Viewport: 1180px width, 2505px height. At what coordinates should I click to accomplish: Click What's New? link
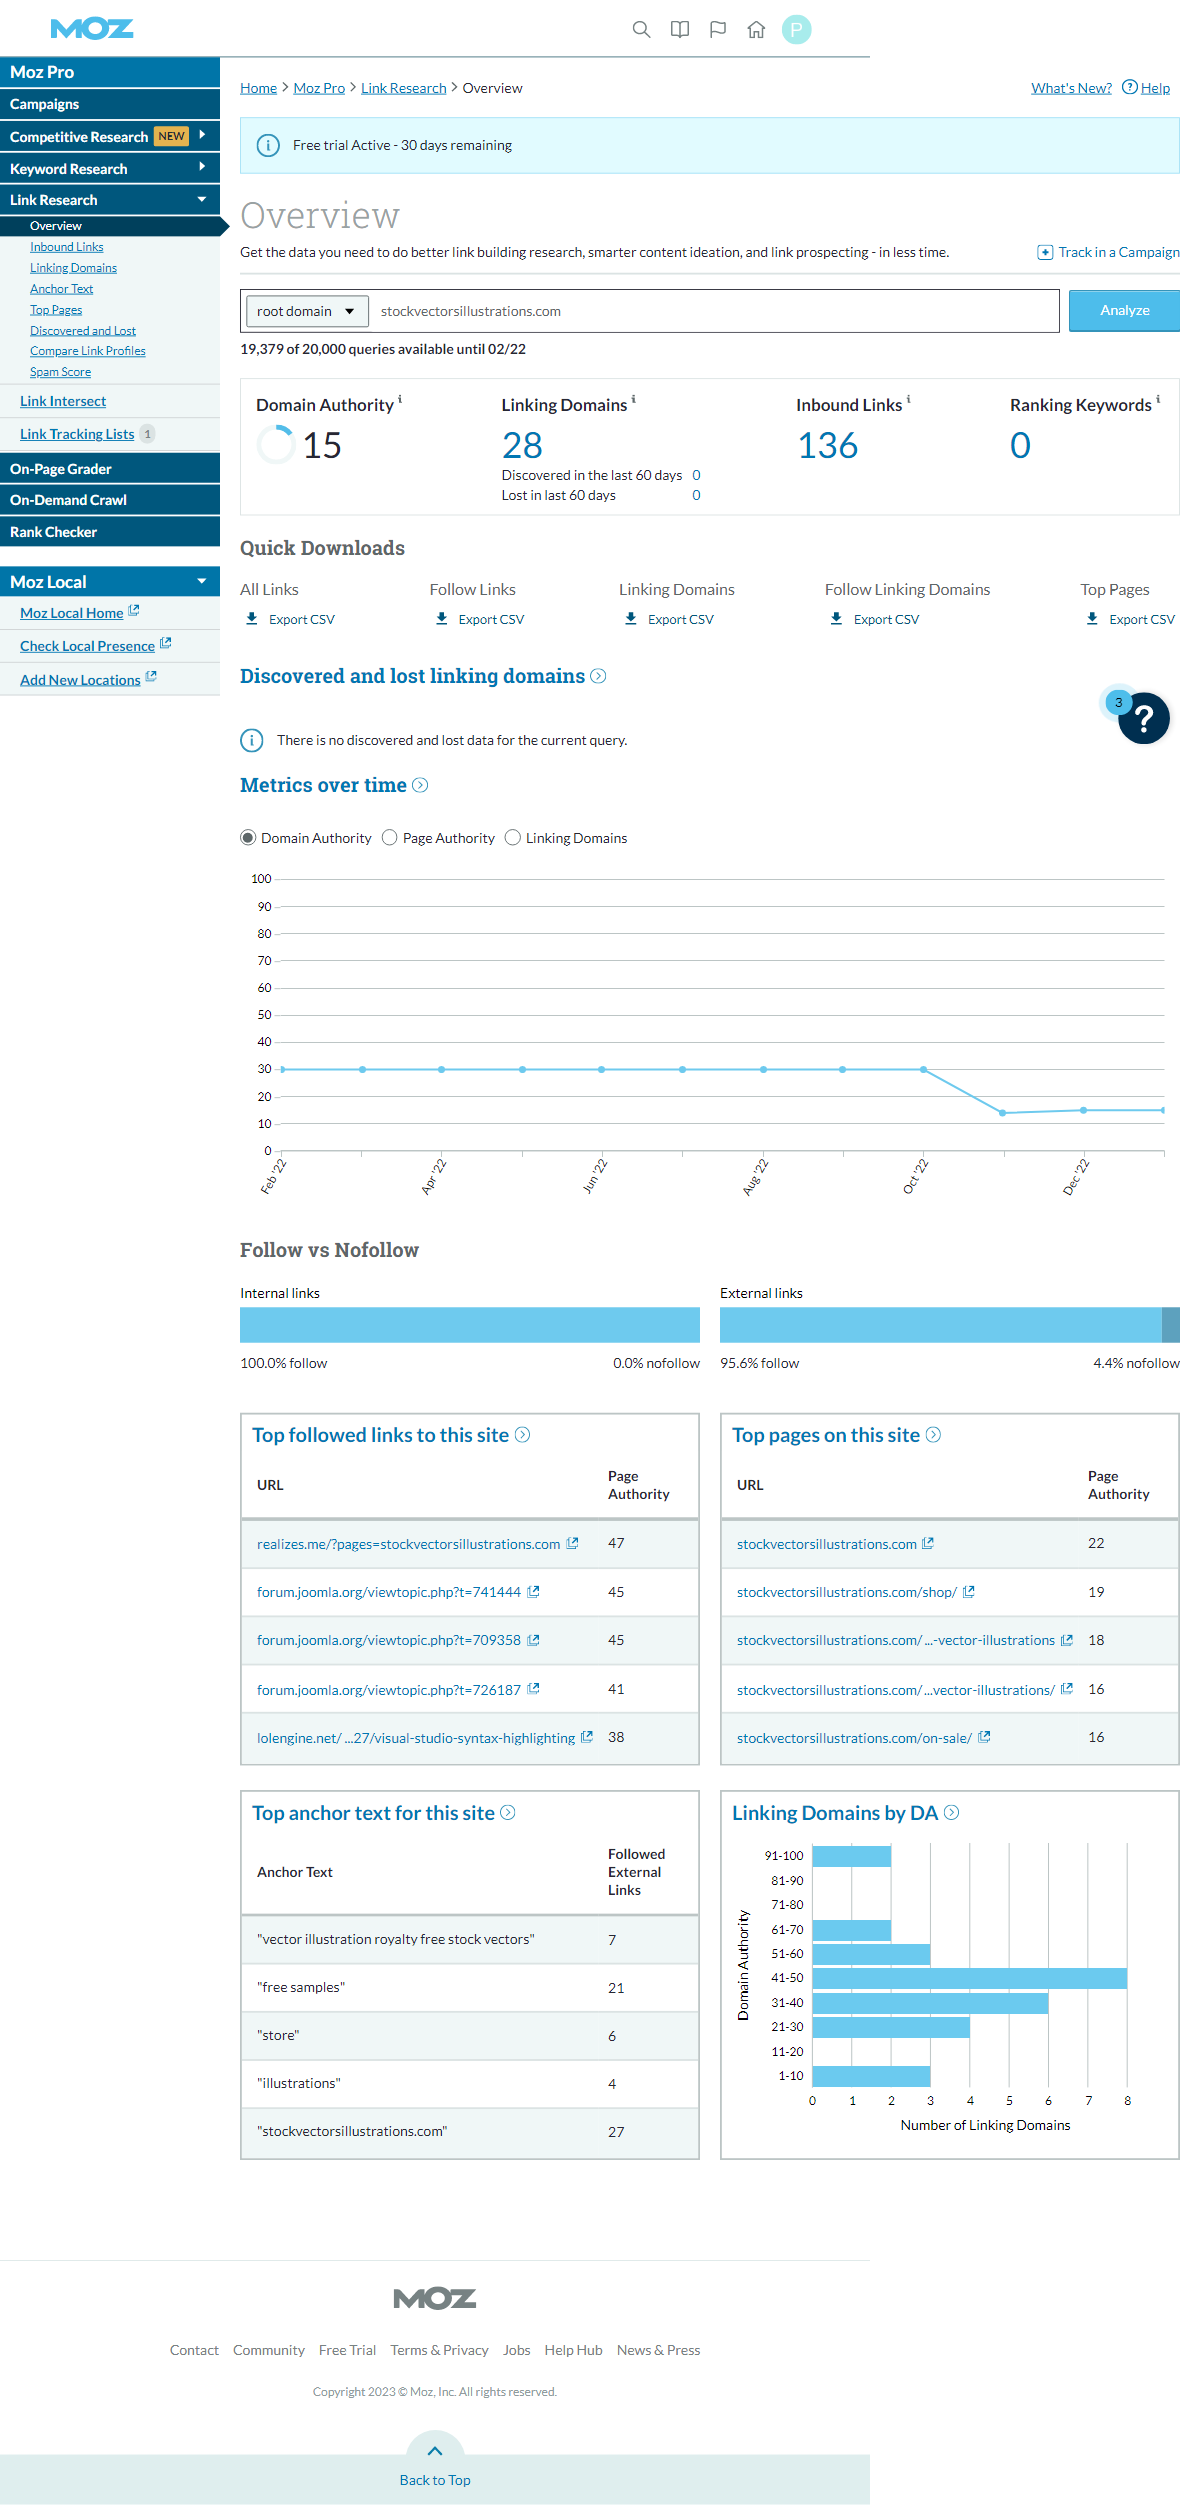tap(1071, 88)
